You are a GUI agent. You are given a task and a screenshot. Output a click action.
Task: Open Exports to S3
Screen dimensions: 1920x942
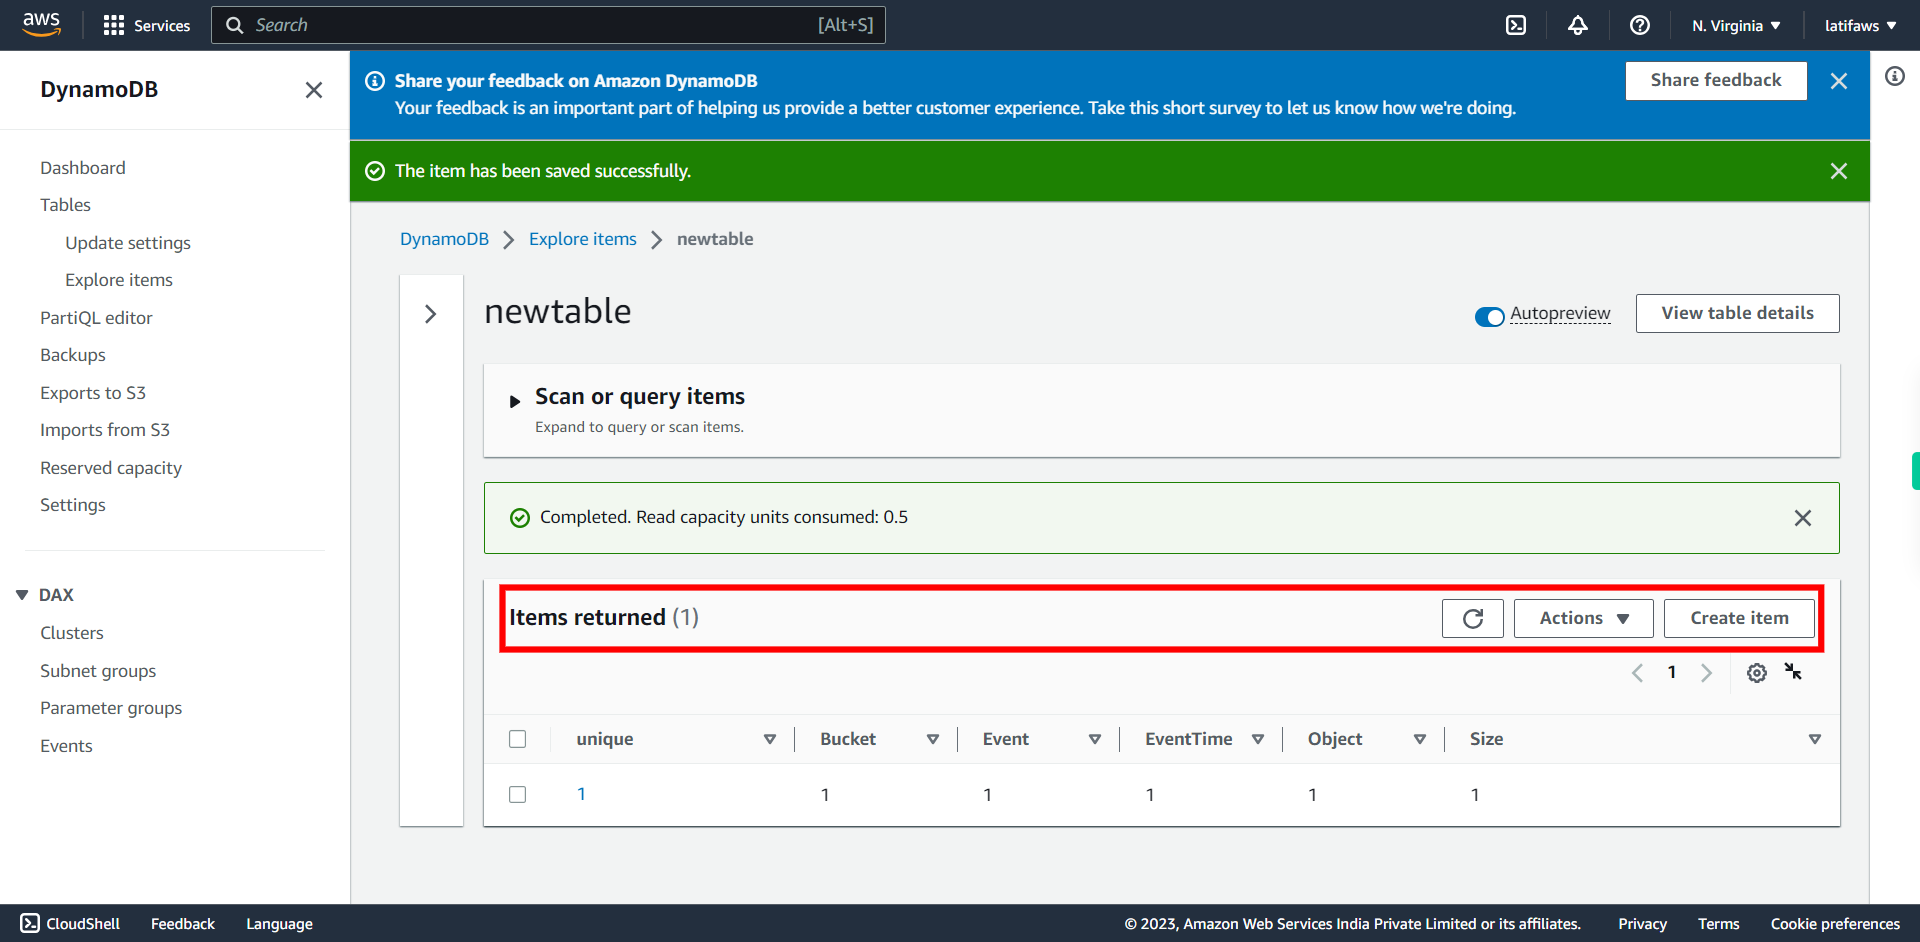(x=93, y=393)
